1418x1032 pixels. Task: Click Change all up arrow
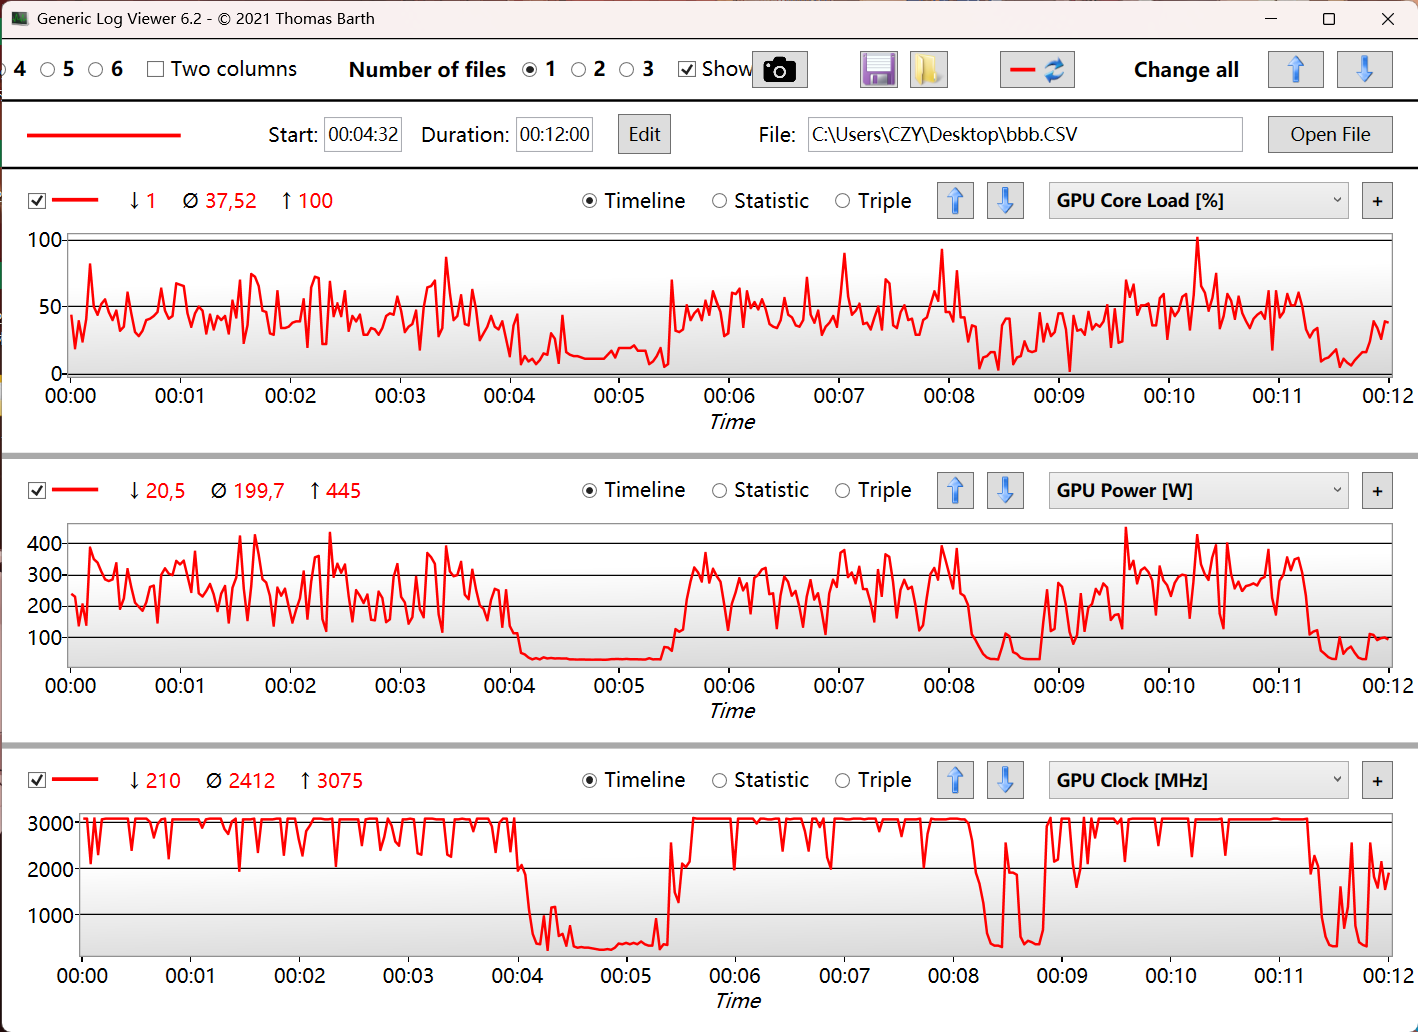tap(1295, 70)
